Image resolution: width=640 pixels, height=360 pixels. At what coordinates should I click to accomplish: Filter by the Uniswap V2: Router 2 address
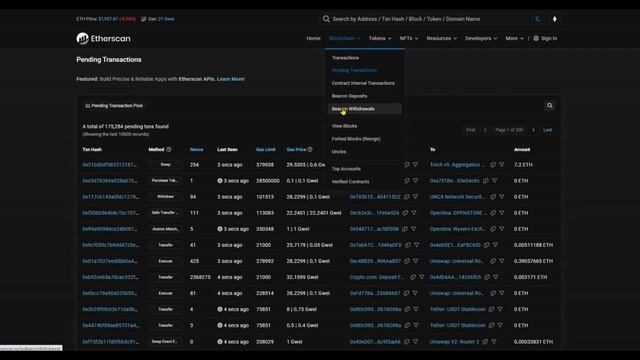(x=494, y=342)
